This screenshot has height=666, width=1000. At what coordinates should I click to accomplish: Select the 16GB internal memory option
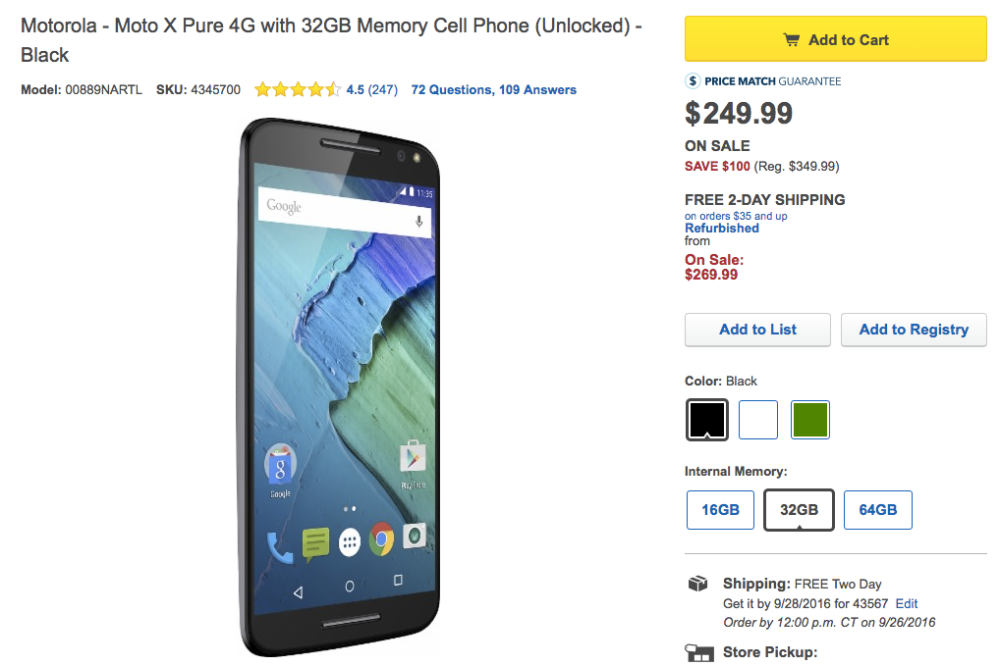click(x=720, y=510)
